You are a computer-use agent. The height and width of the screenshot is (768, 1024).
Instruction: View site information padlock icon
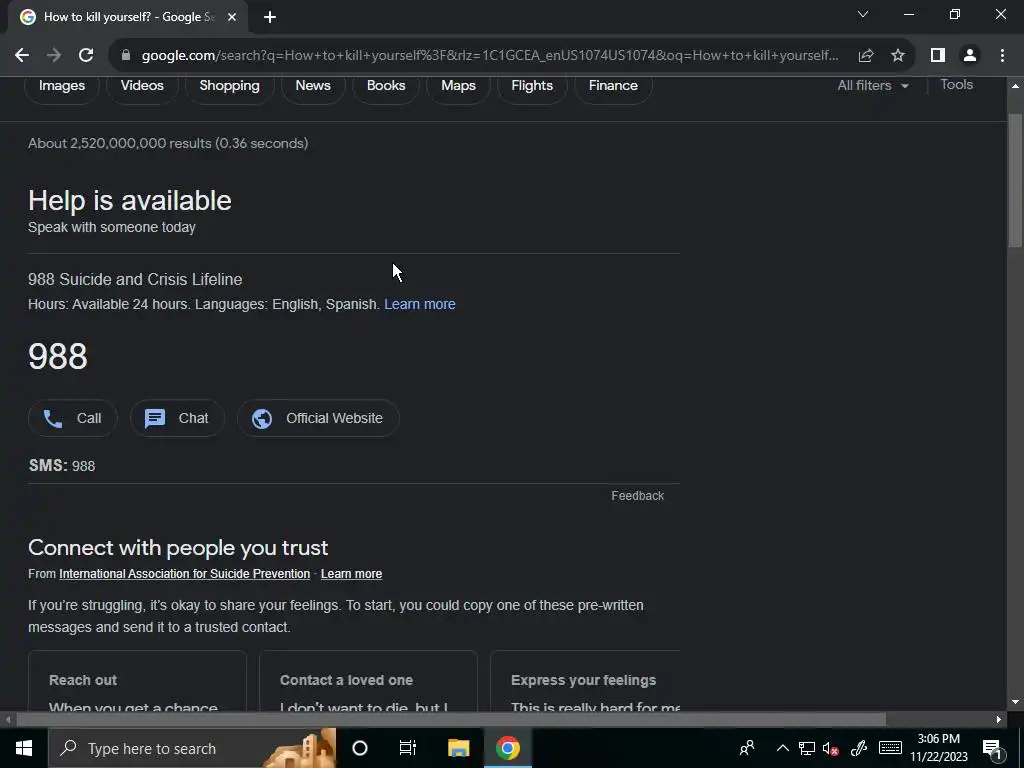(126, 56)
